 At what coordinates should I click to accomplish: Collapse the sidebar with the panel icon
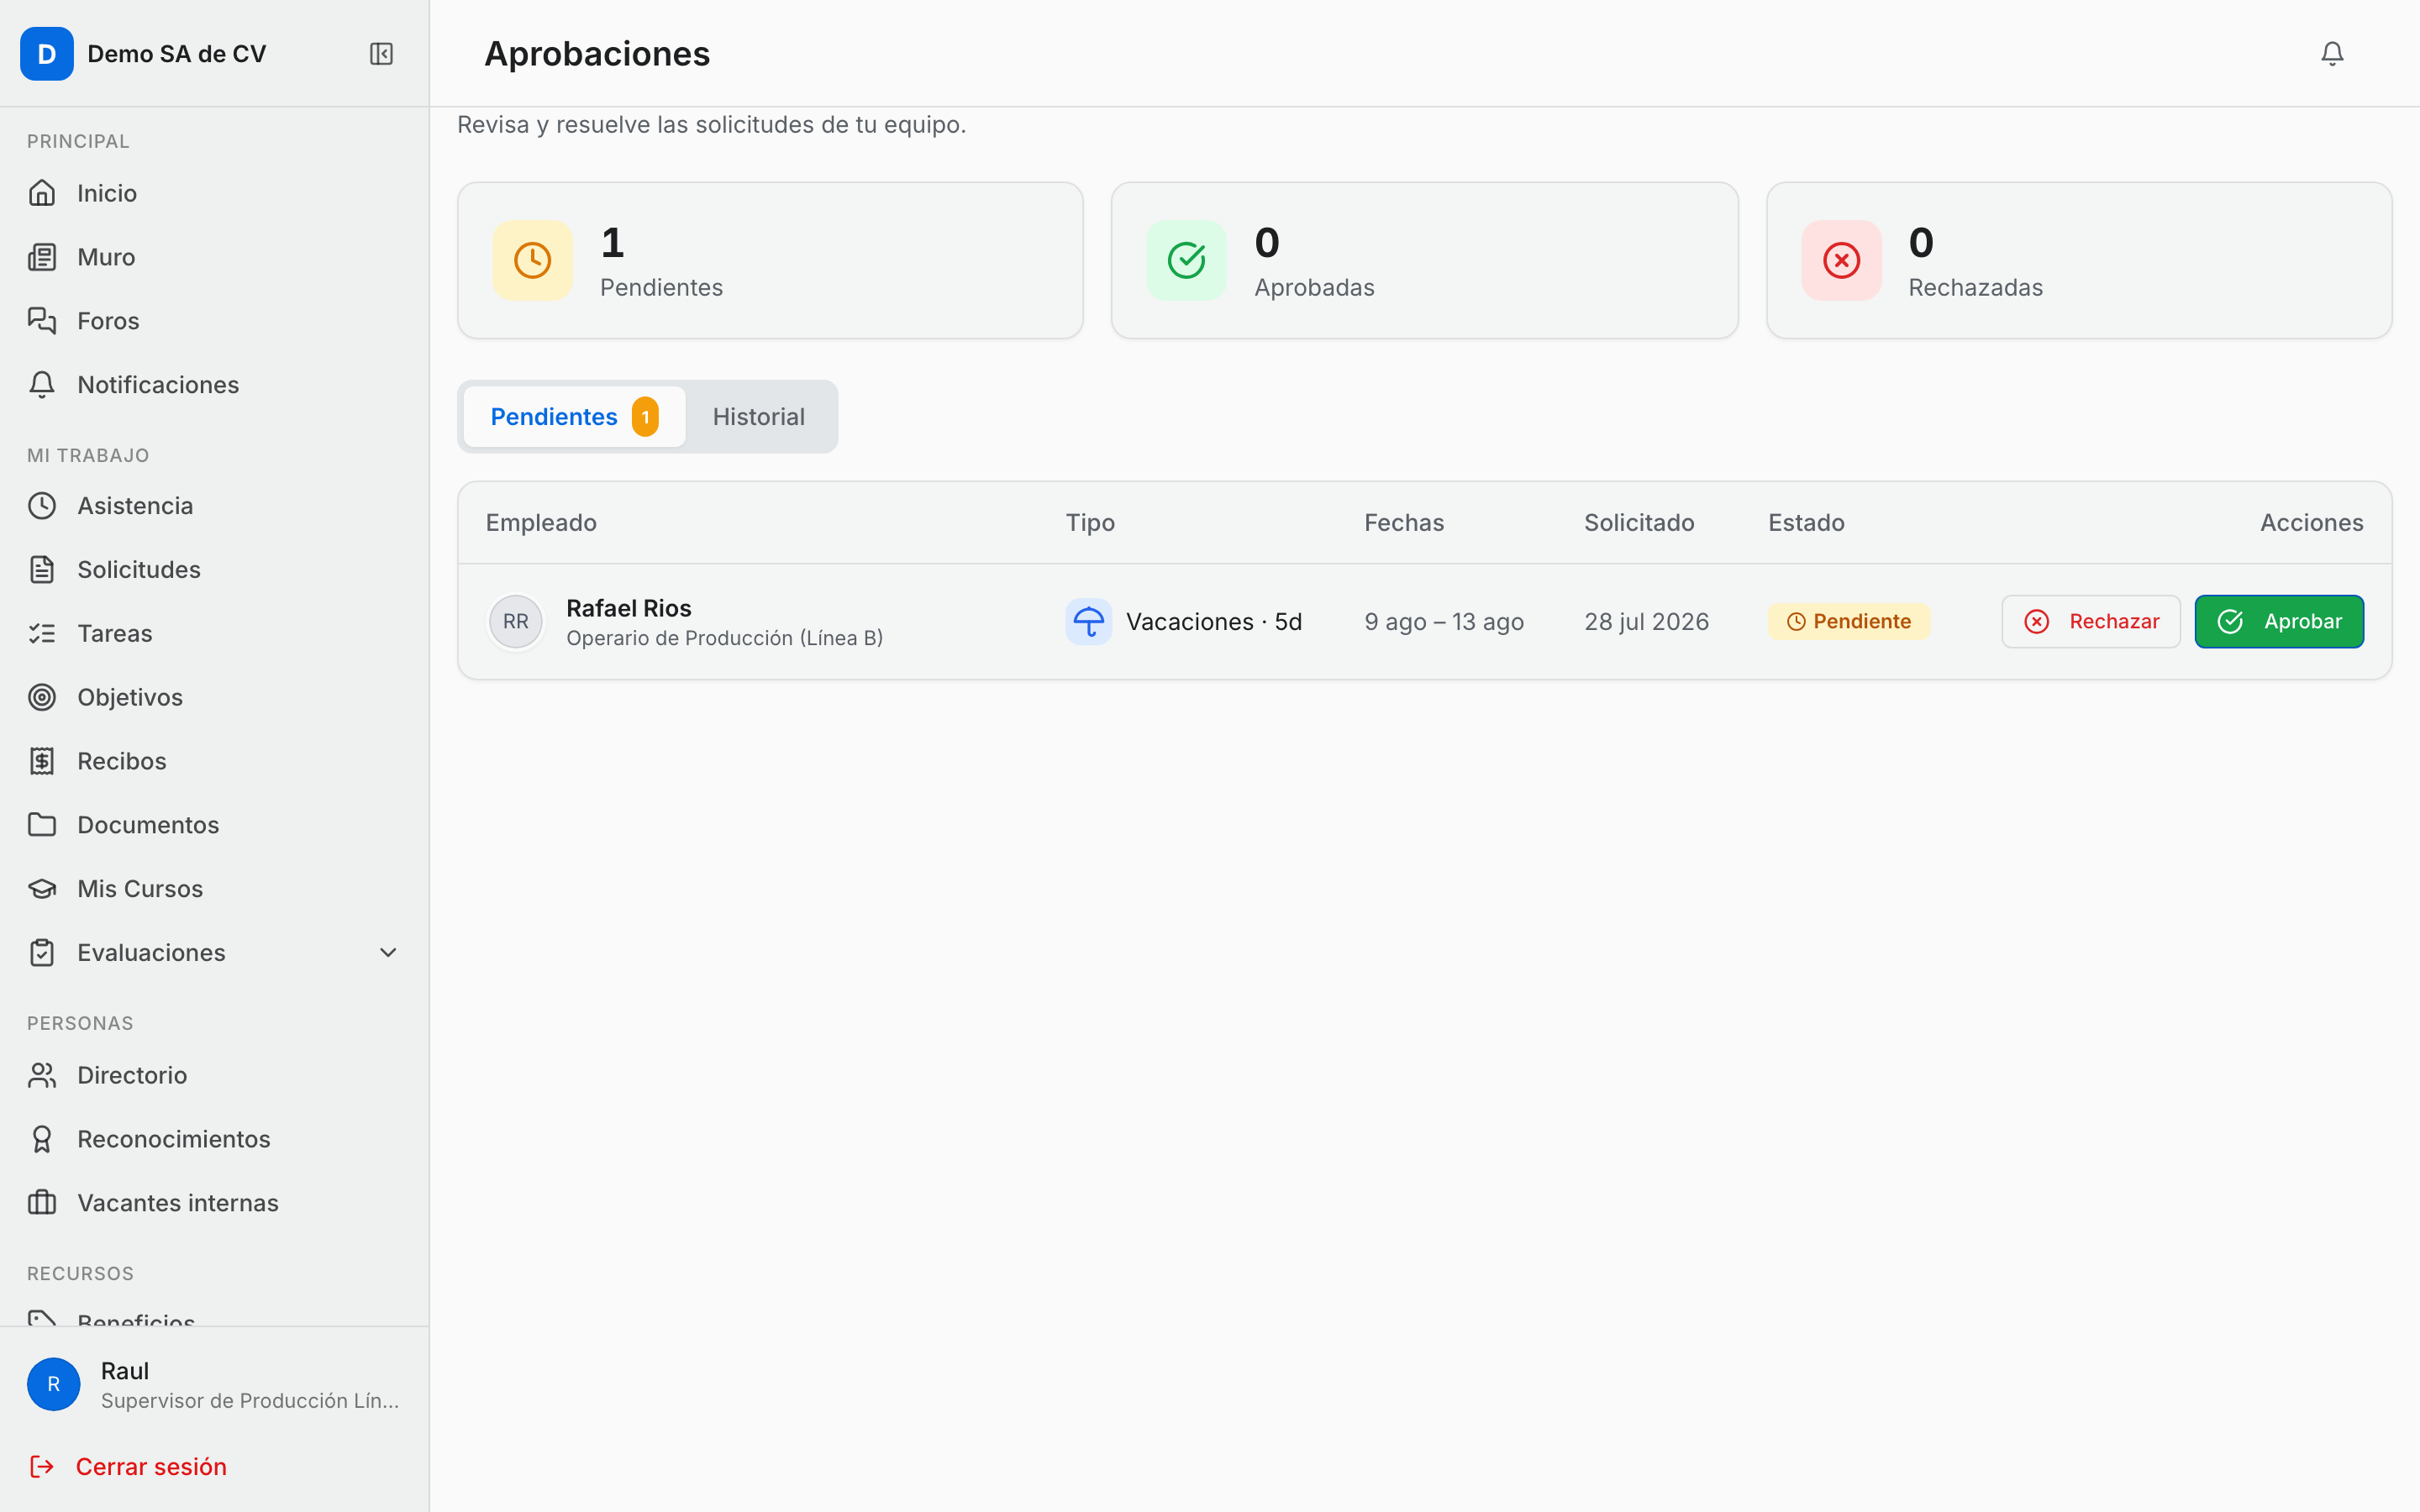coord(381,54)
